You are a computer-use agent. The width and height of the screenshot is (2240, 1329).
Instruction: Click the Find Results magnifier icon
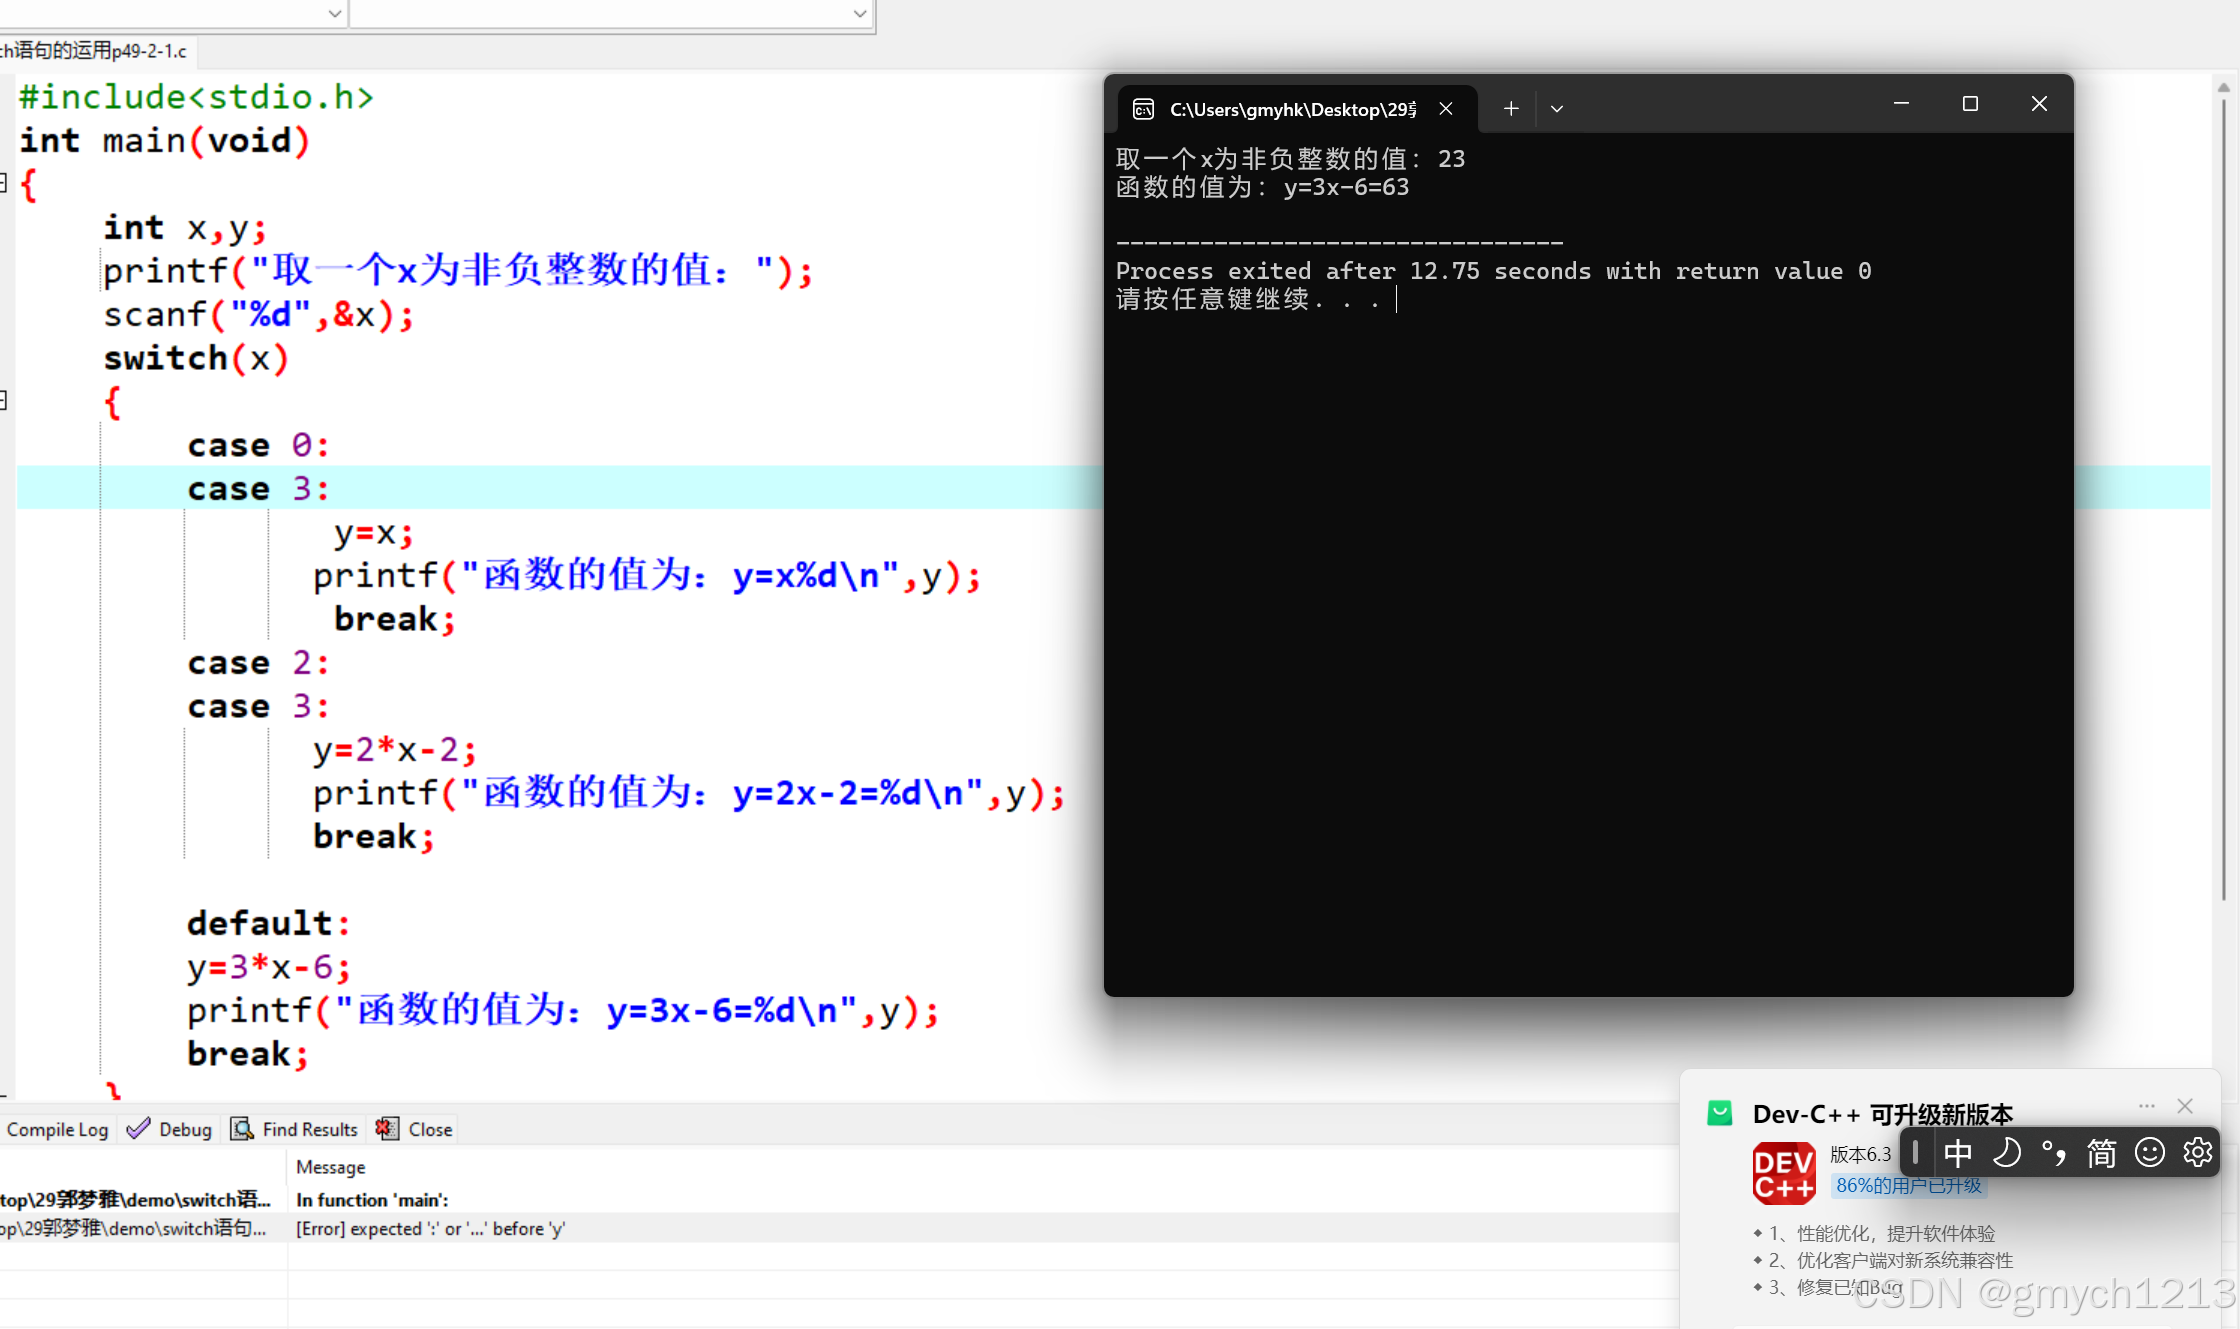pyautogui.click(x=242, y=1129)
